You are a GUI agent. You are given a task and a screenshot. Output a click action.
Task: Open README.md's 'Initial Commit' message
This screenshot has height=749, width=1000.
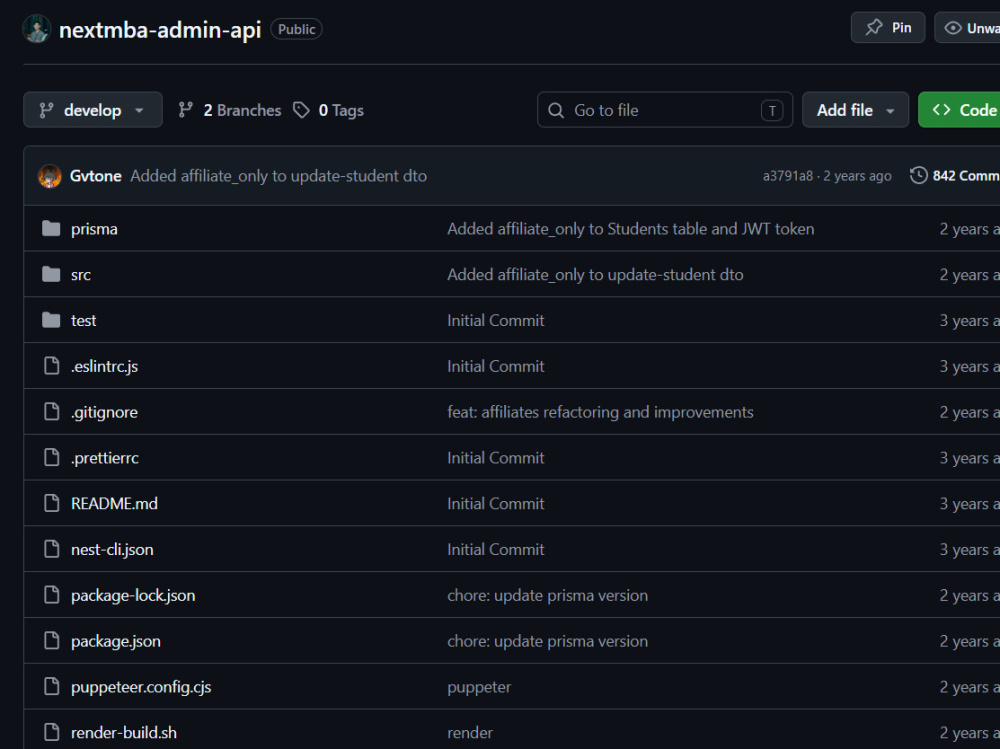click(x=496, y=503)
